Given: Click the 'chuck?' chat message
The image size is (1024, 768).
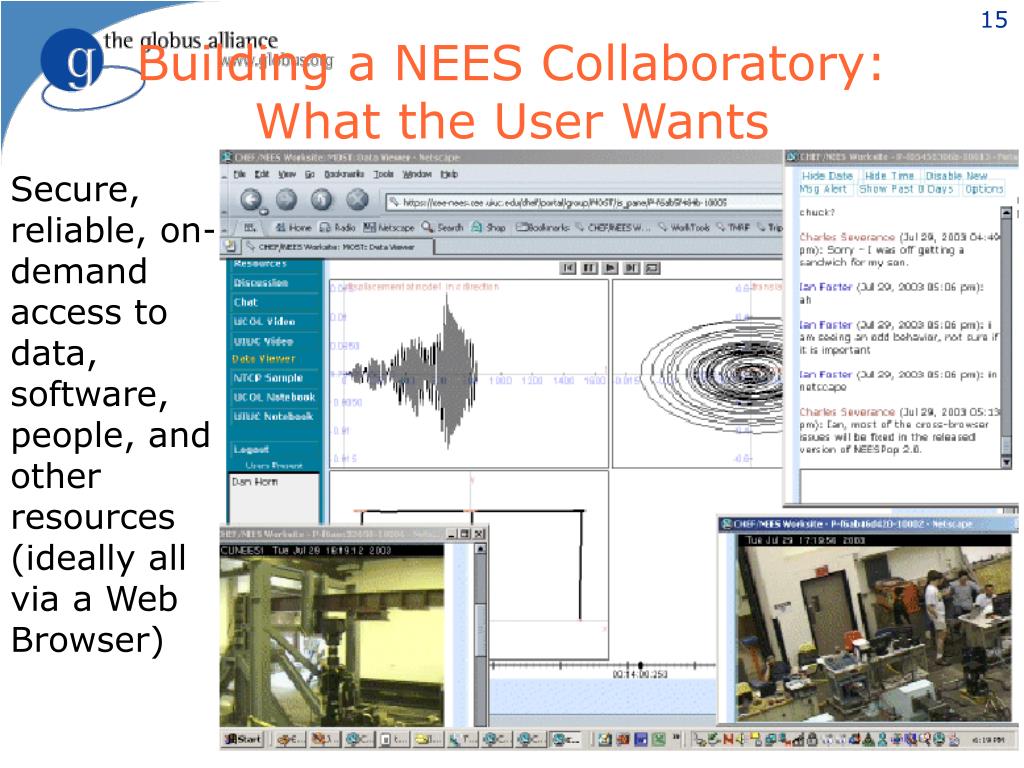Looking at the screenshot, I should pos(817,213).
